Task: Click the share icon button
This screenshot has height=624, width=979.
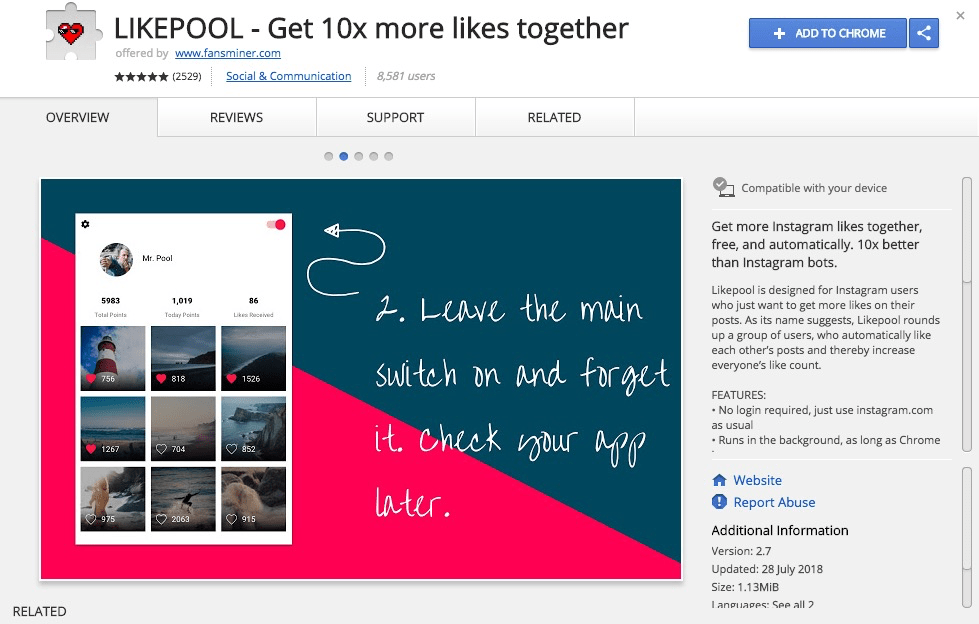Action: coord(924,33)
